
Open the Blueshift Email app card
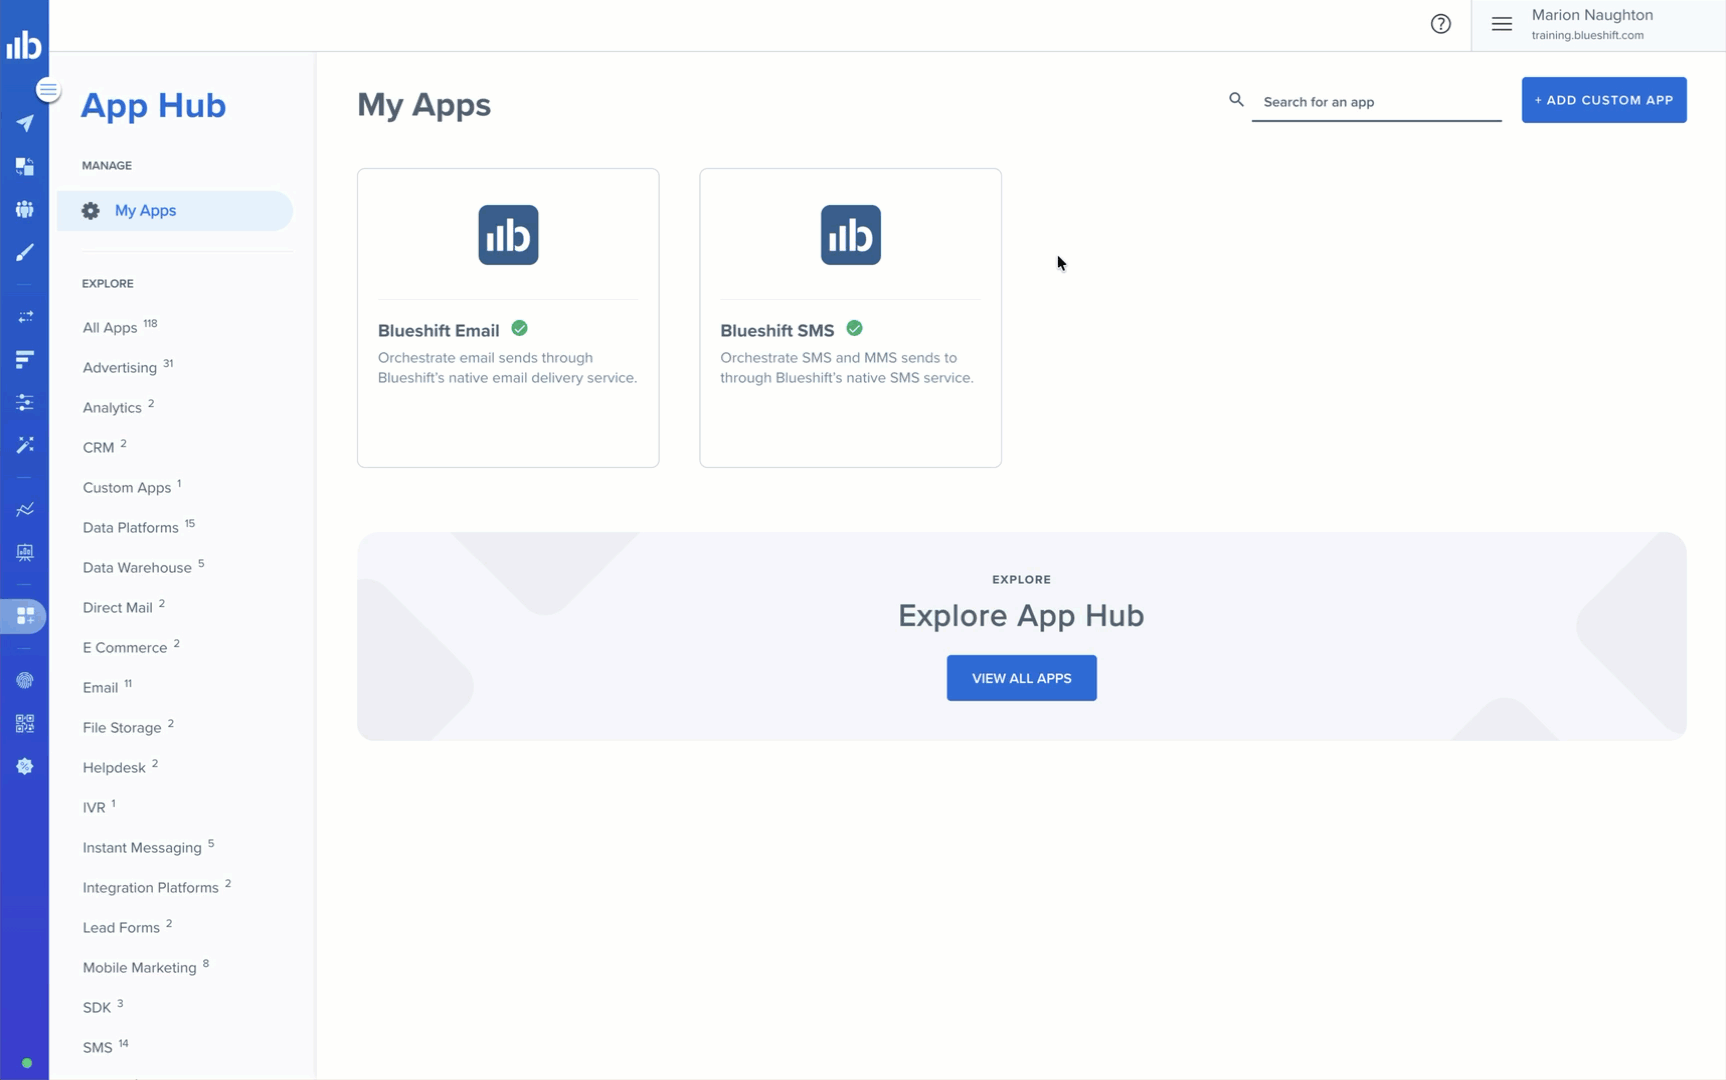tap(508, 318)
